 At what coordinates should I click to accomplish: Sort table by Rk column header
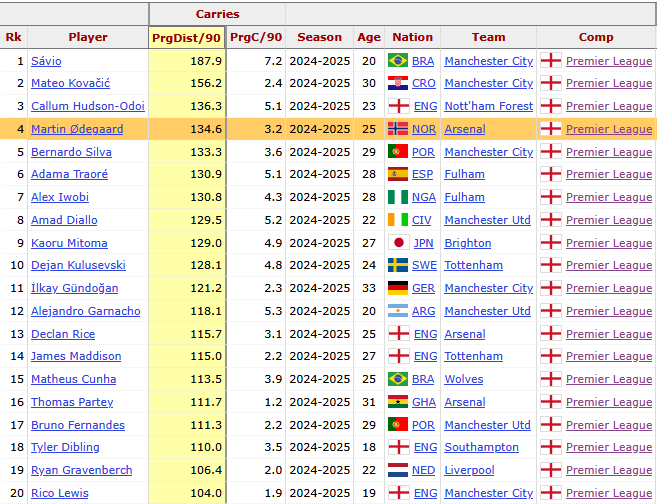click(x=13, y=37)
